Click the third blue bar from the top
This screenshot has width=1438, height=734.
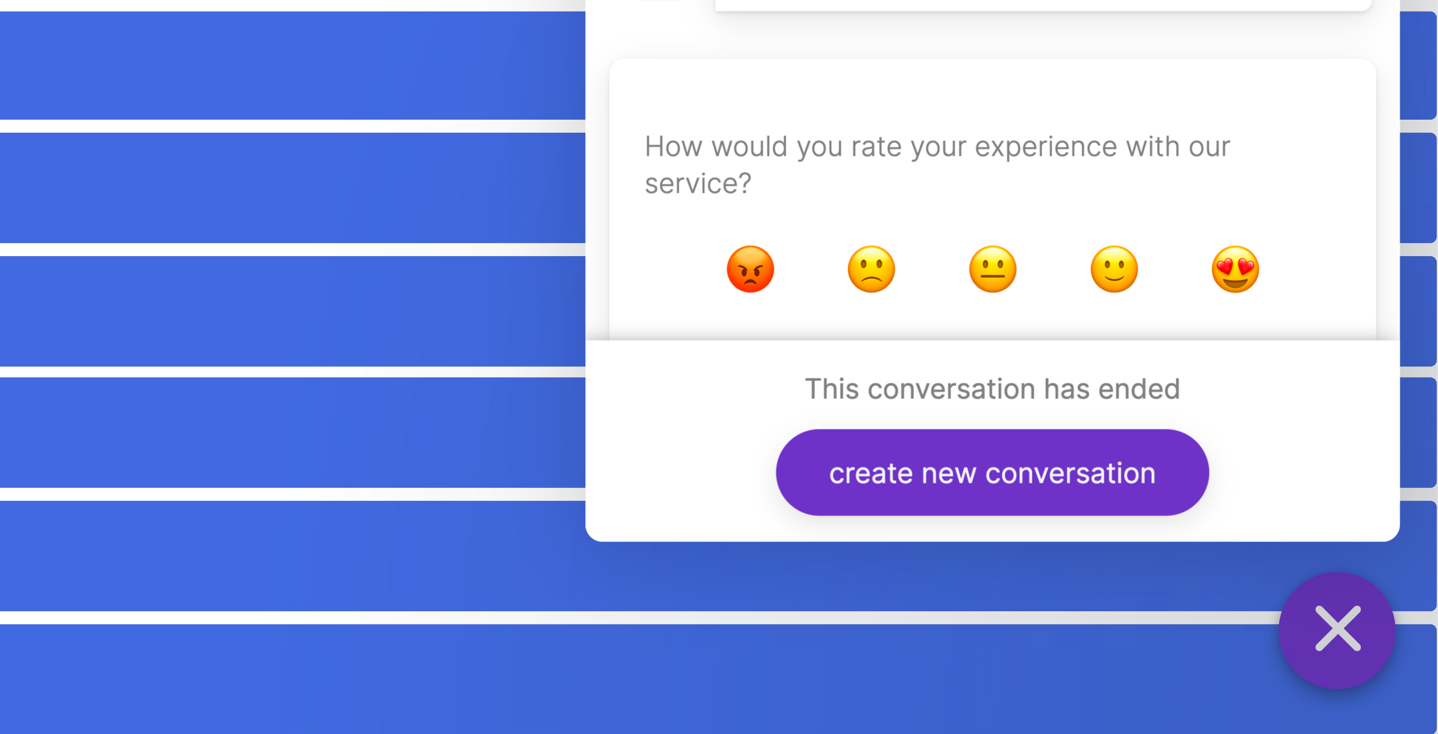[292, 311]
